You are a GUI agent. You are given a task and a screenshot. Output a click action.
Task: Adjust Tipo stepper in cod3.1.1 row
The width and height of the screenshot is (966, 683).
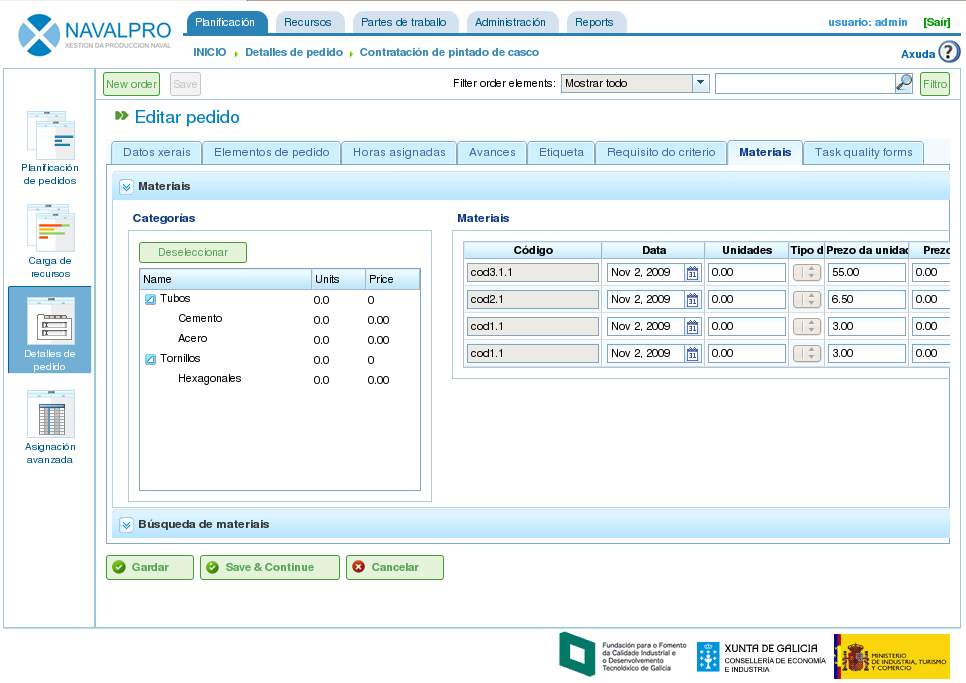point(806,272)
